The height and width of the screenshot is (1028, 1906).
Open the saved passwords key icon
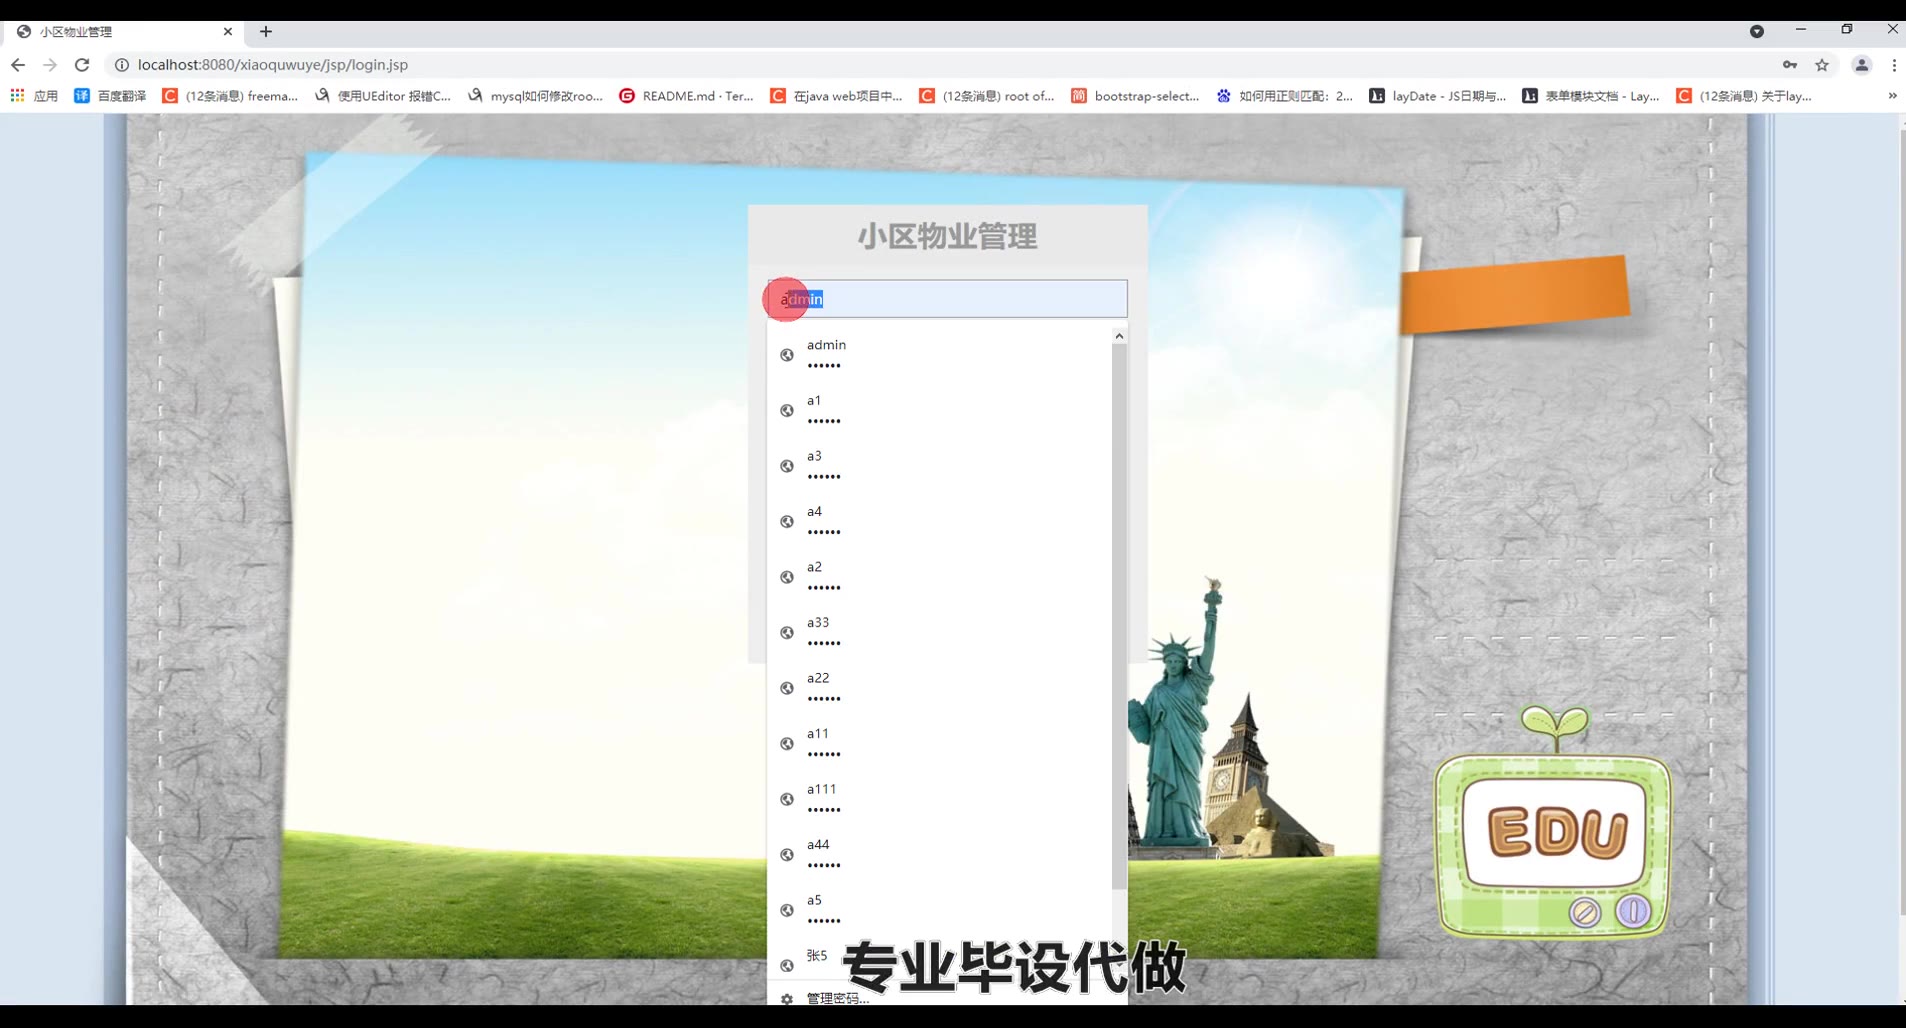click(1790, 65)
